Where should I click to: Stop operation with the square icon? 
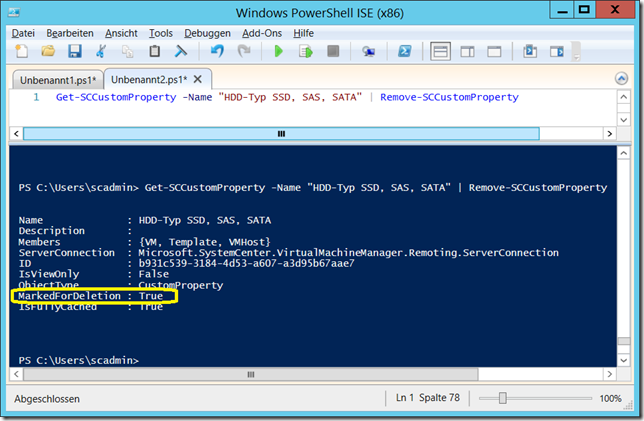click(x=333, y=51)
